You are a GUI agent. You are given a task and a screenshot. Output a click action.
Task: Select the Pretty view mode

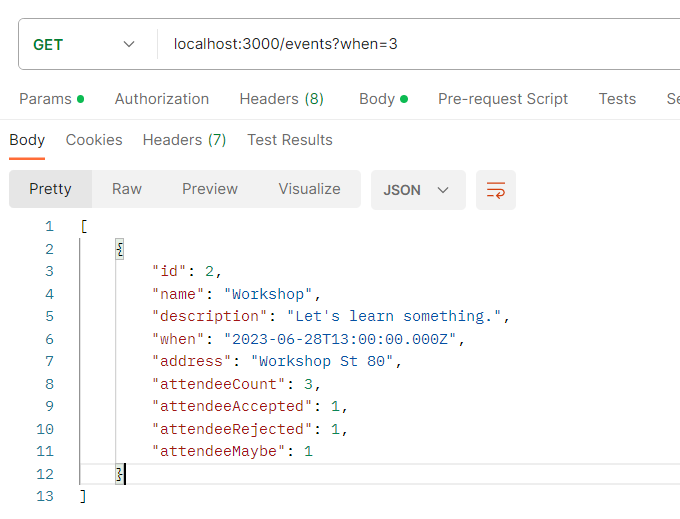(x=50, y=189)
